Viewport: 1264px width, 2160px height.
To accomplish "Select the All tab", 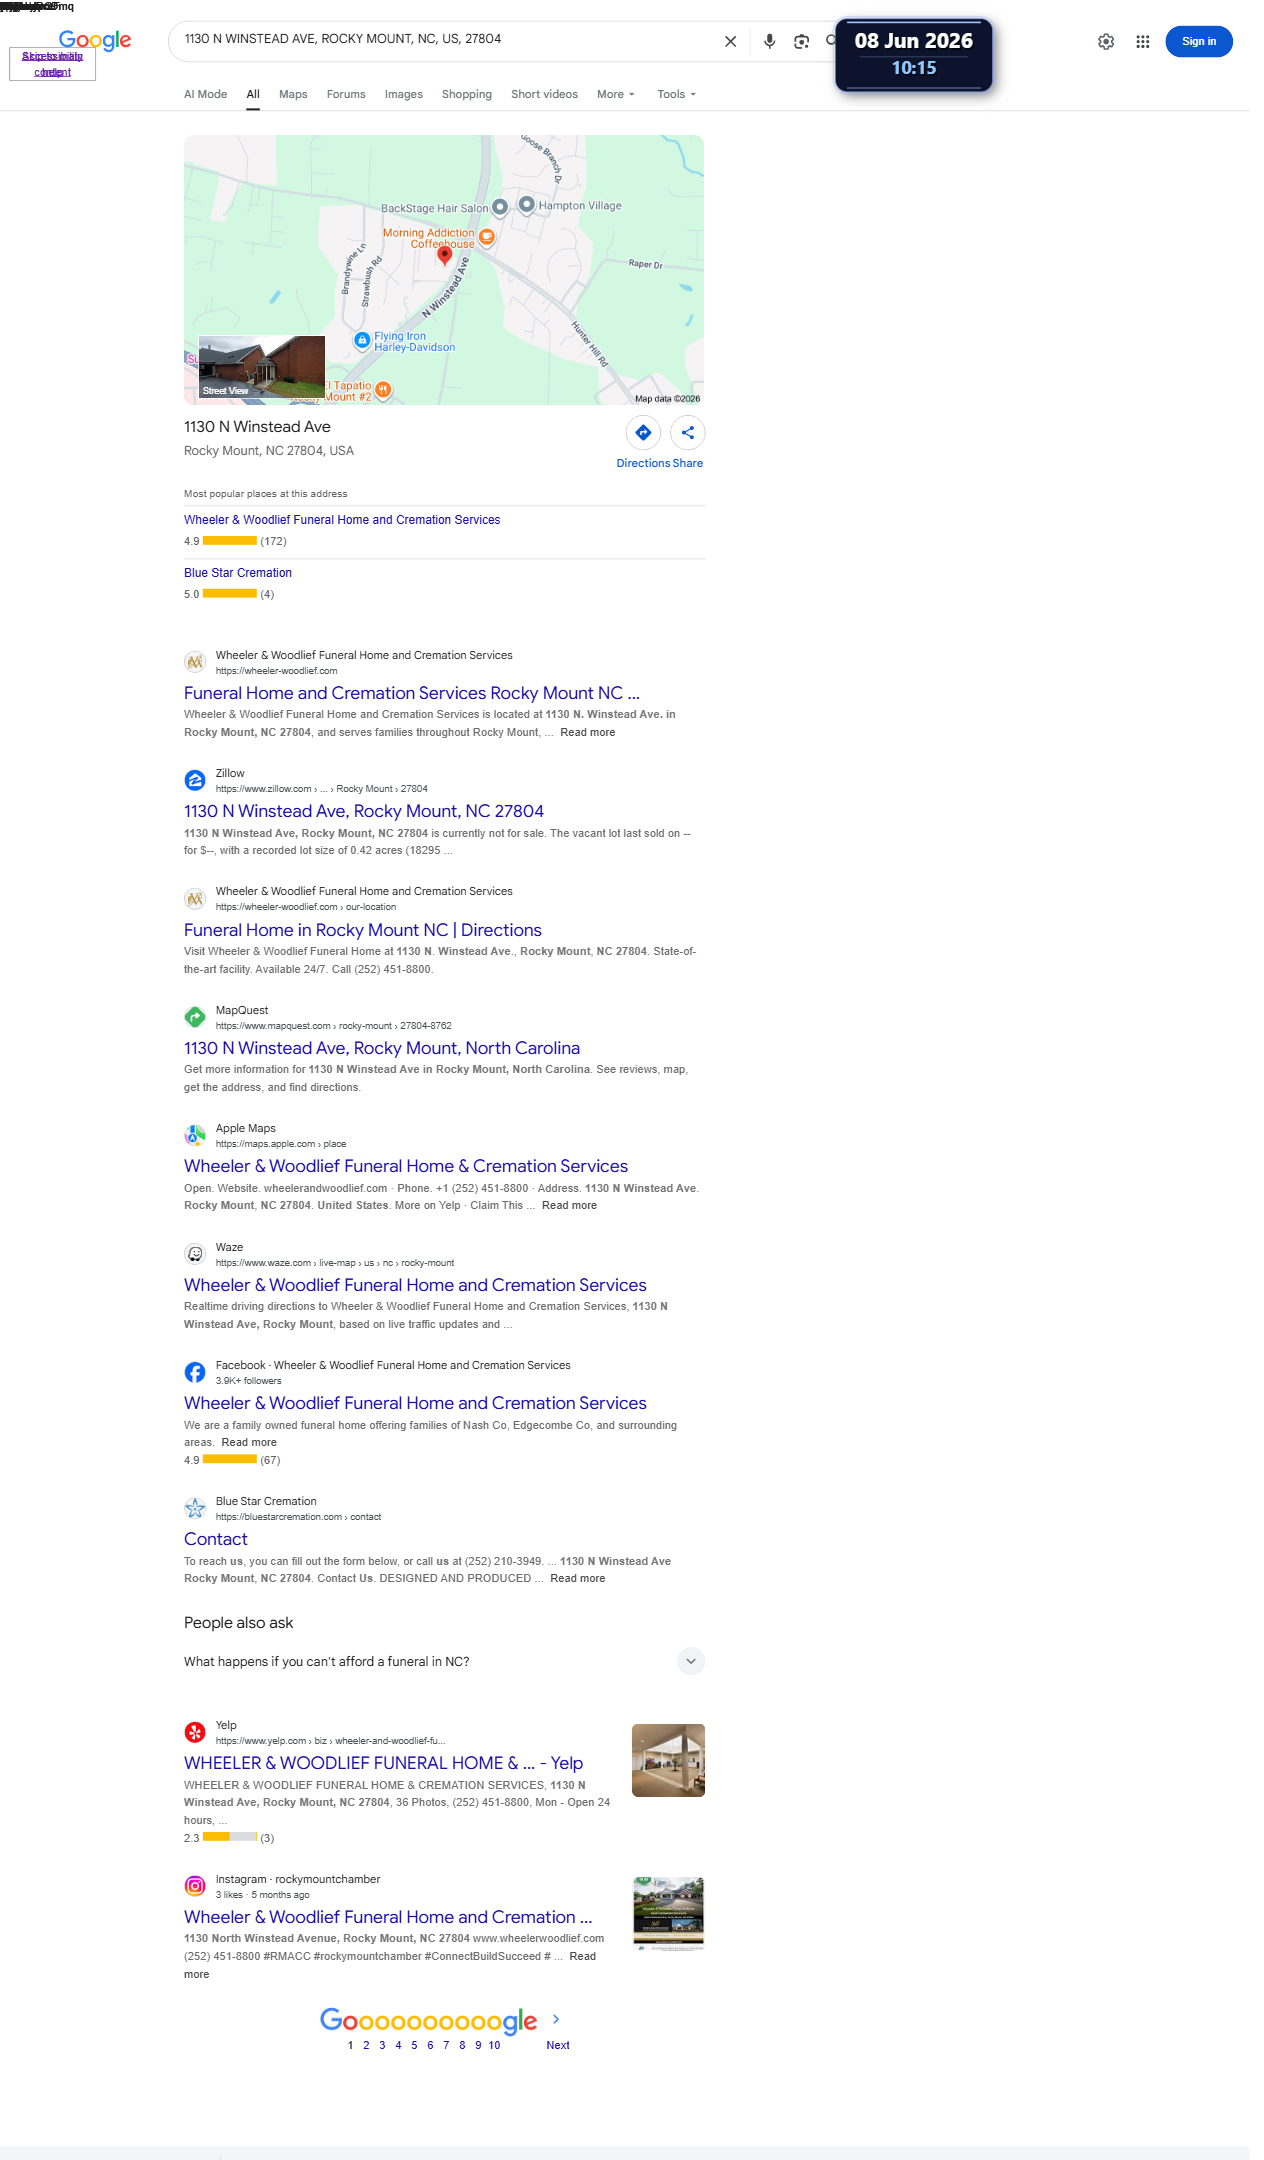I will (x=253, y=94).
